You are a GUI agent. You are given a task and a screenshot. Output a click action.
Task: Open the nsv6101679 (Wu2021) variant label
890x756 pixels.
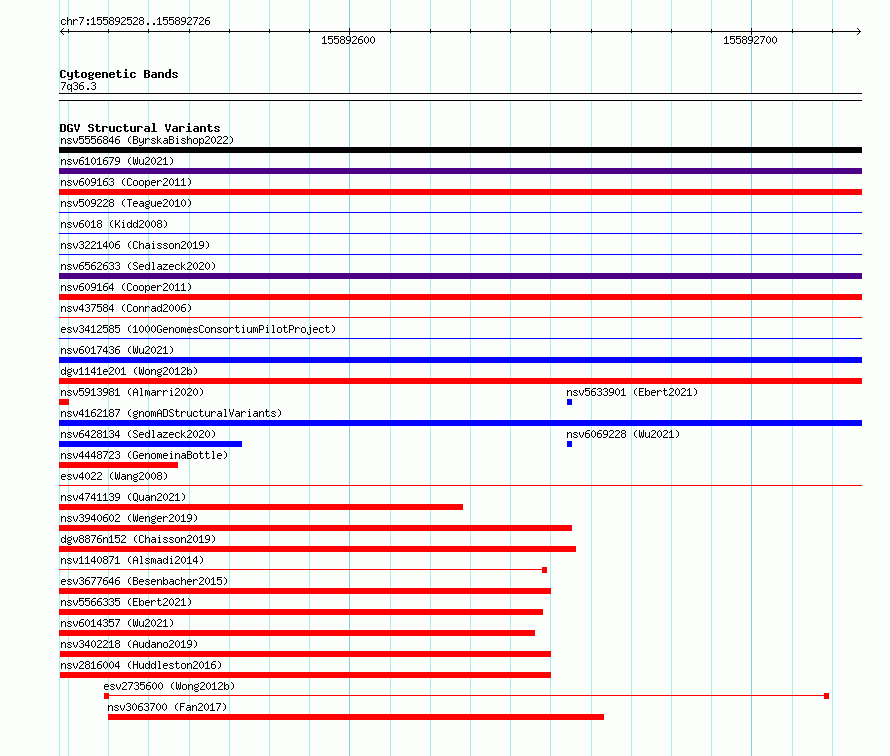[x=117, y=161]
